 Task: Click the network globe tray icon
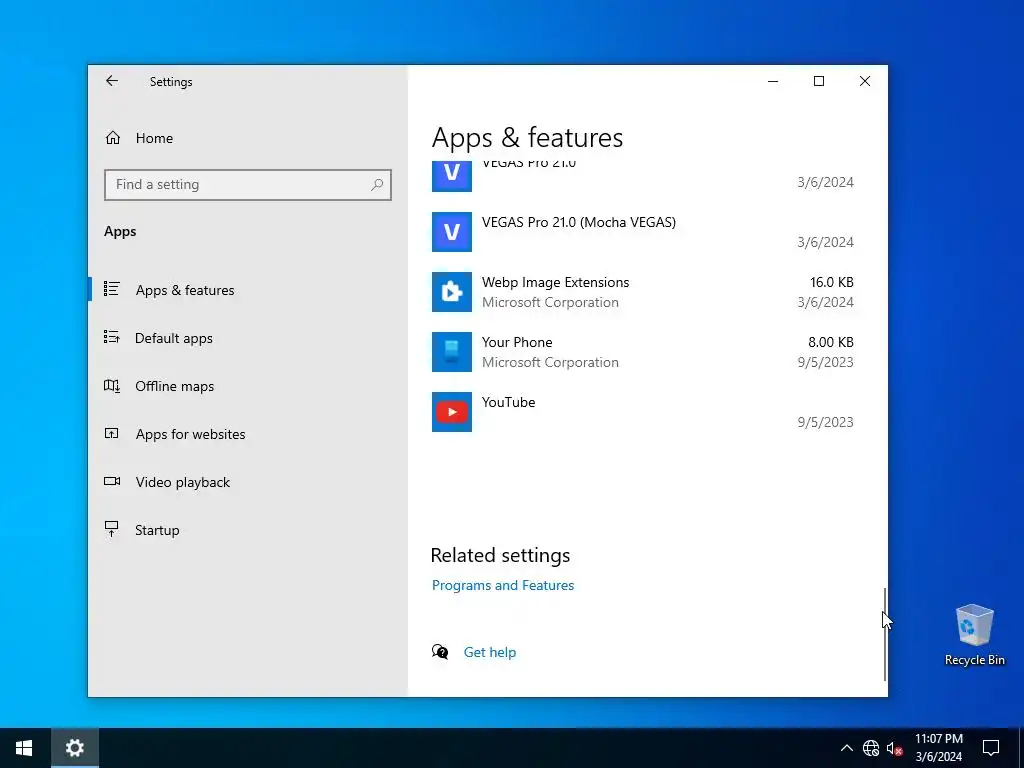click(871, 748)
